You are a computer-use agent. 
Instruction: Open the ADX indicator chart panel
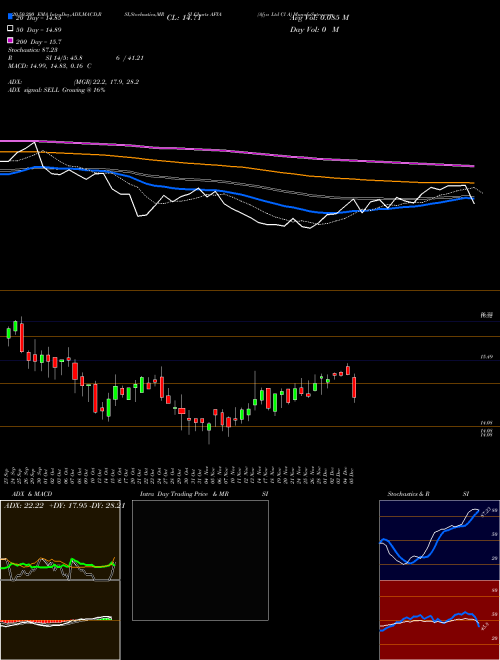point(60,540)
